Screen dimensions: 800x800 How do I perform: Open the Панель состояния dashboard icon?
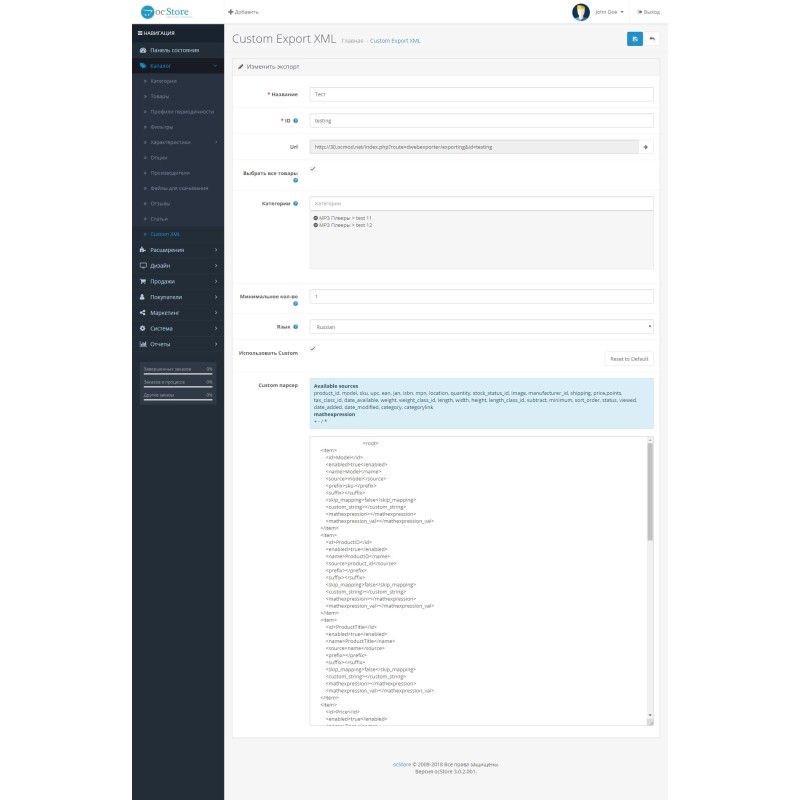pyautogui.click(x=141, y=48)
